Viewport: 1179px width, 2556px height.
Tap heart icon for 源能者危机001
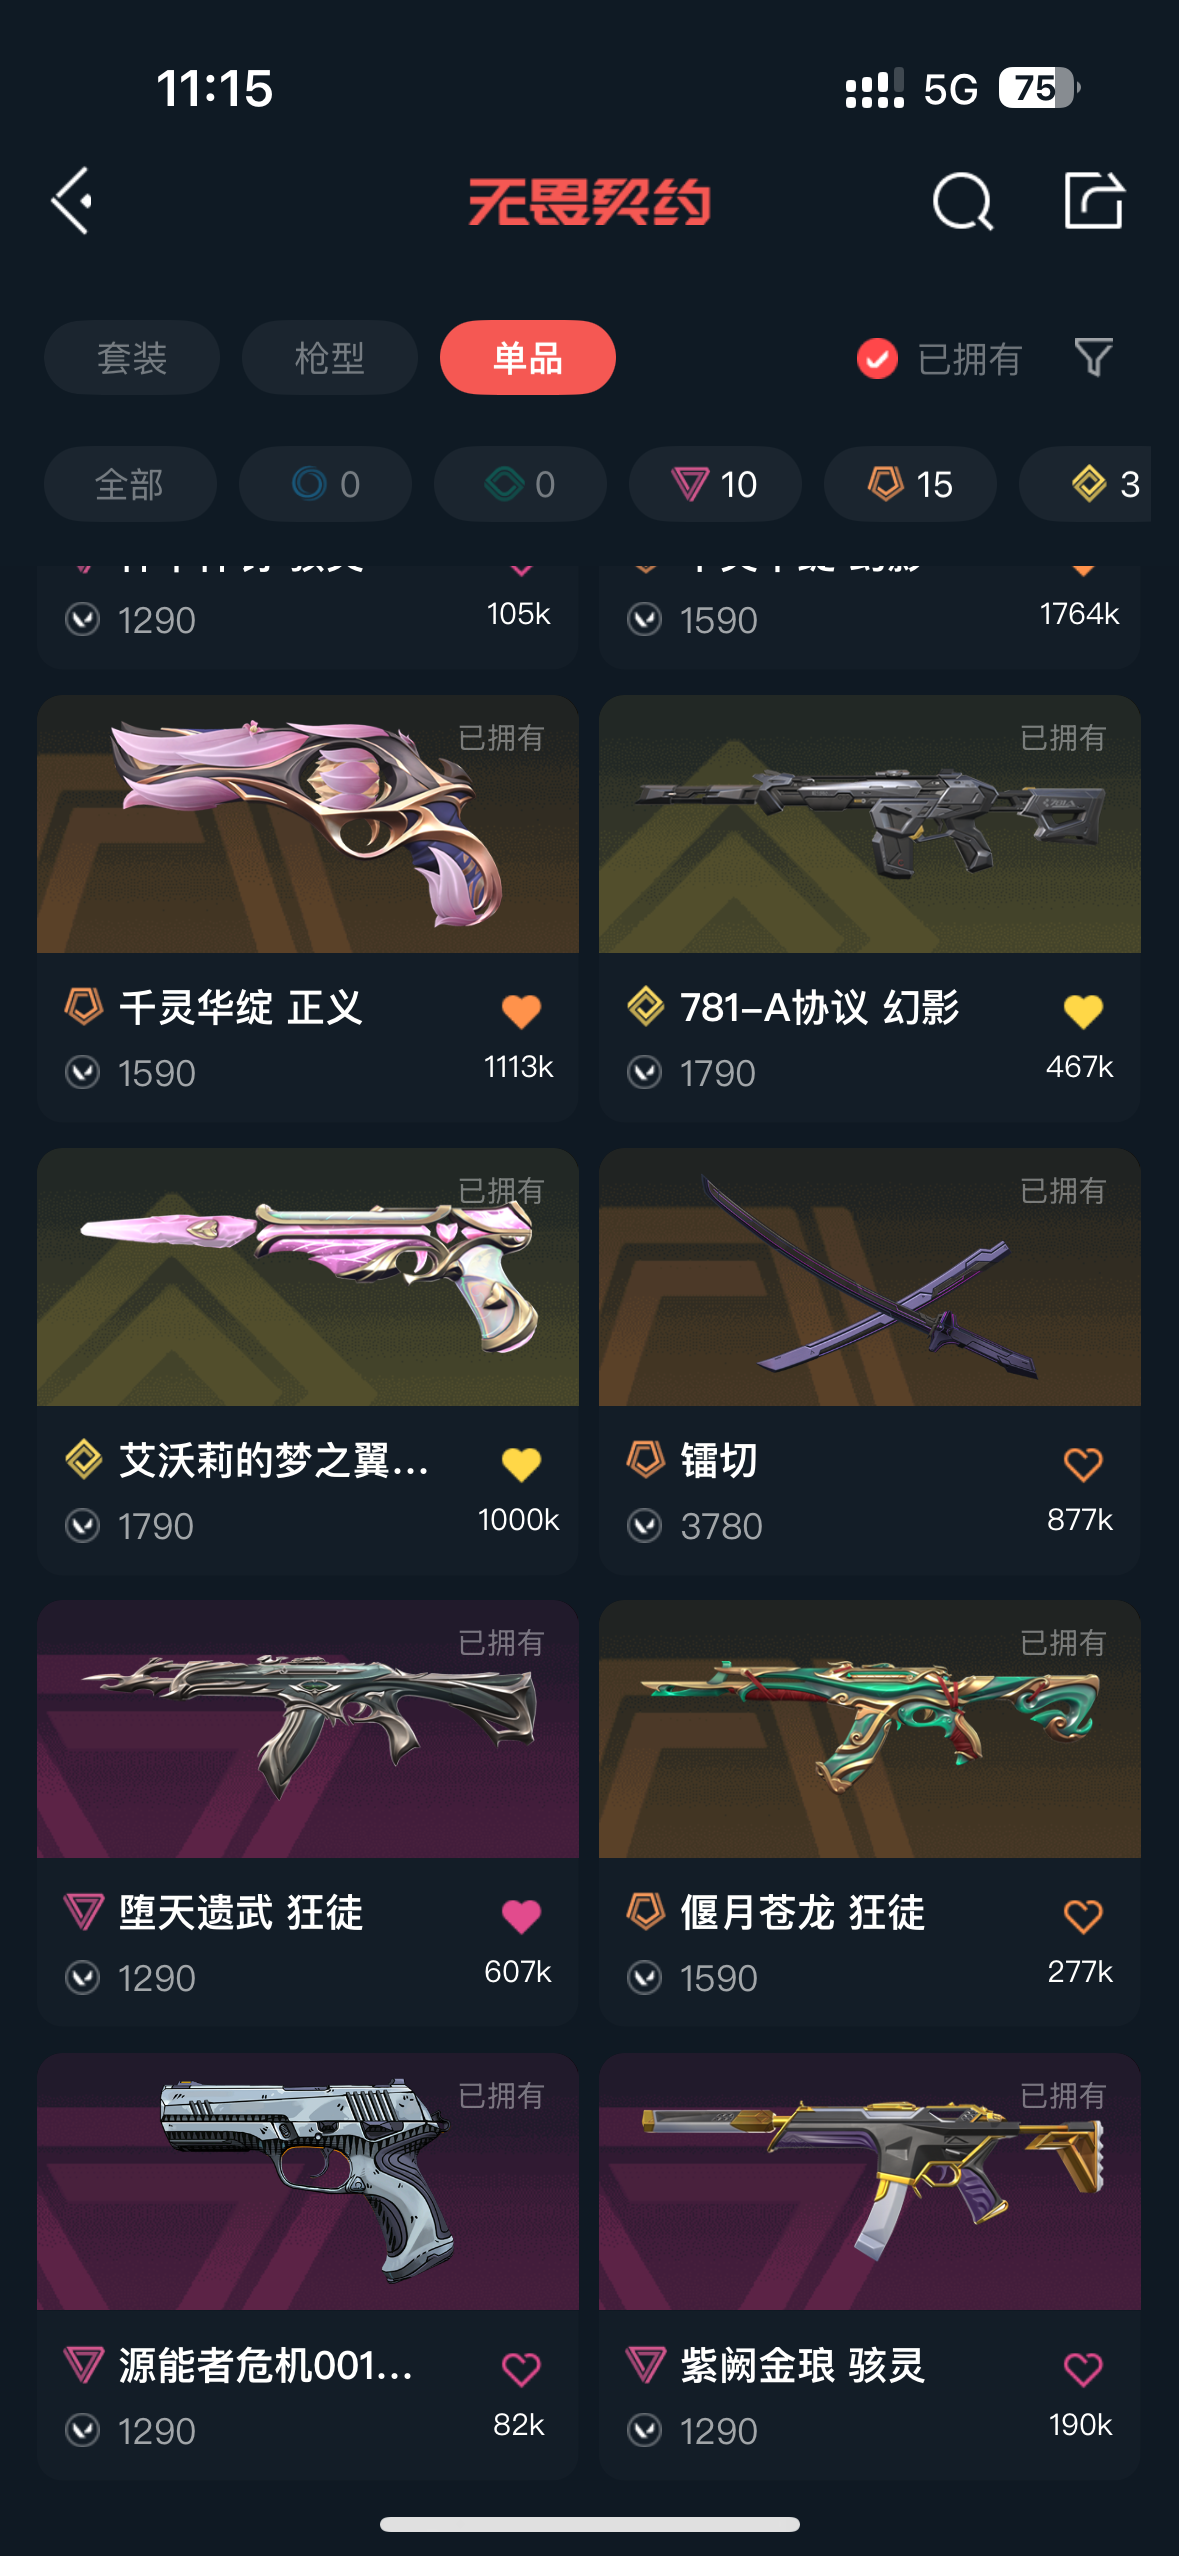pyautogui.click(x=521, y=2369)
